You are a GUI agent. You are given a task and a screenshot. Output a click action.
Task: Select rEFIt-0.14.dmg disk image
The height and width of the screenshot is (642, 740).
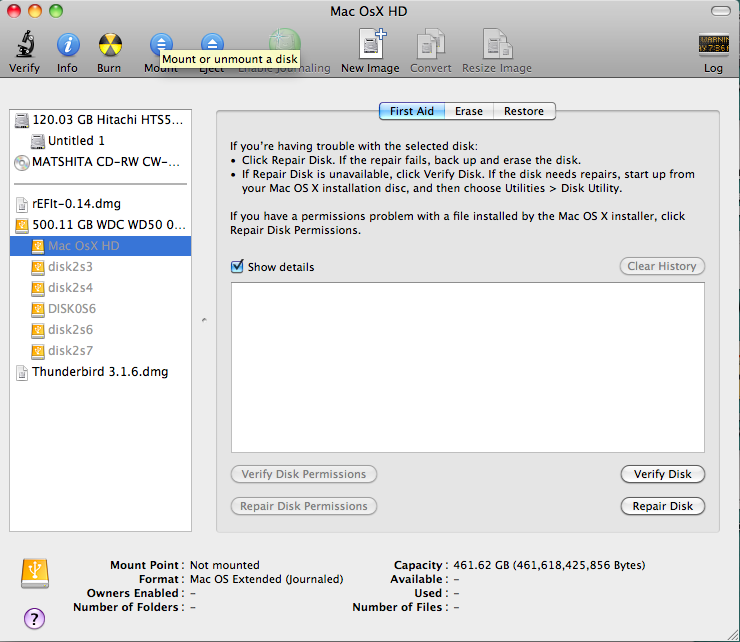click(101, 204)
